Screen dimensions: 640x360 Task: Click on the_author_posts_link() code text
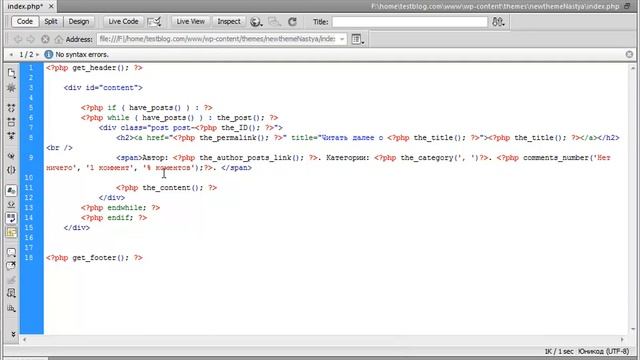[x=251, y=158]
